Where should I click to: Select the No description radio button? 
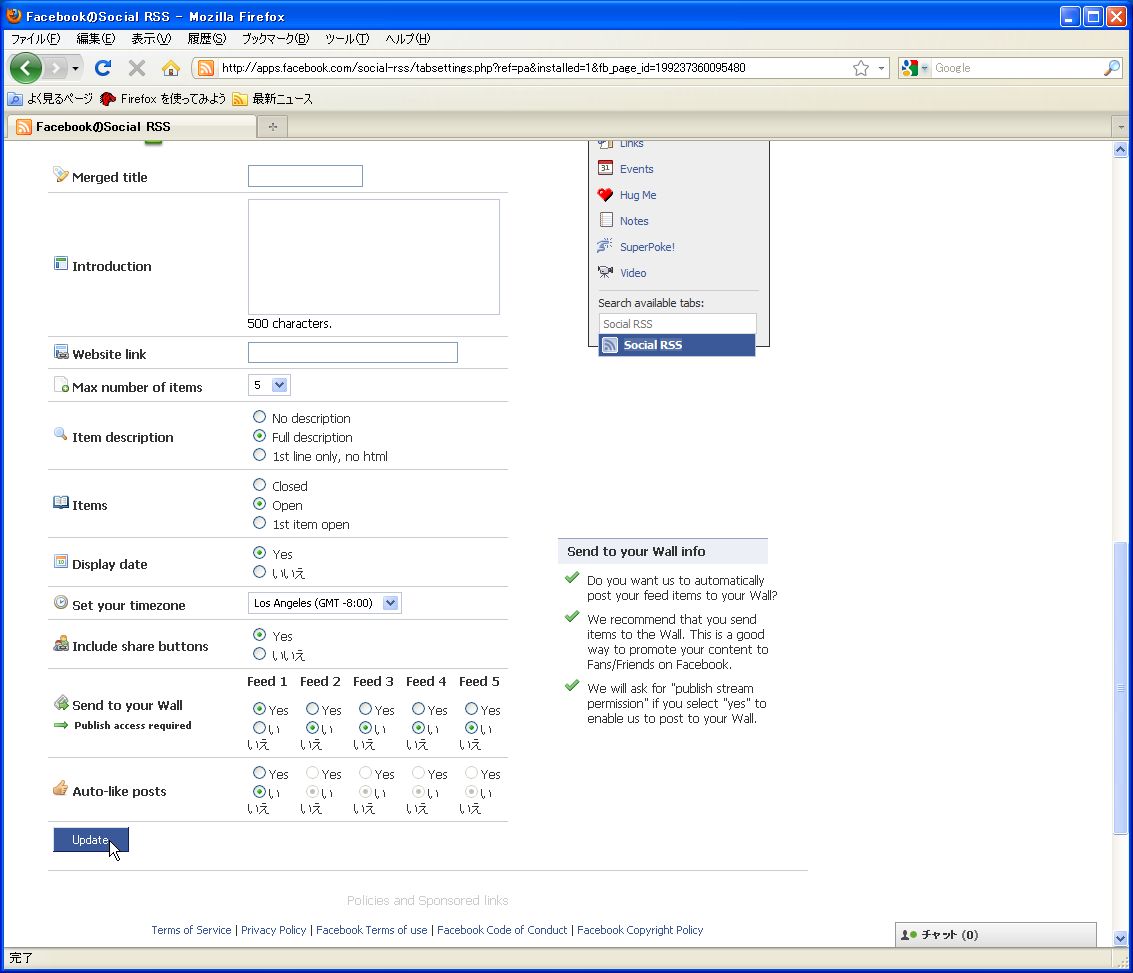point(259,417)
